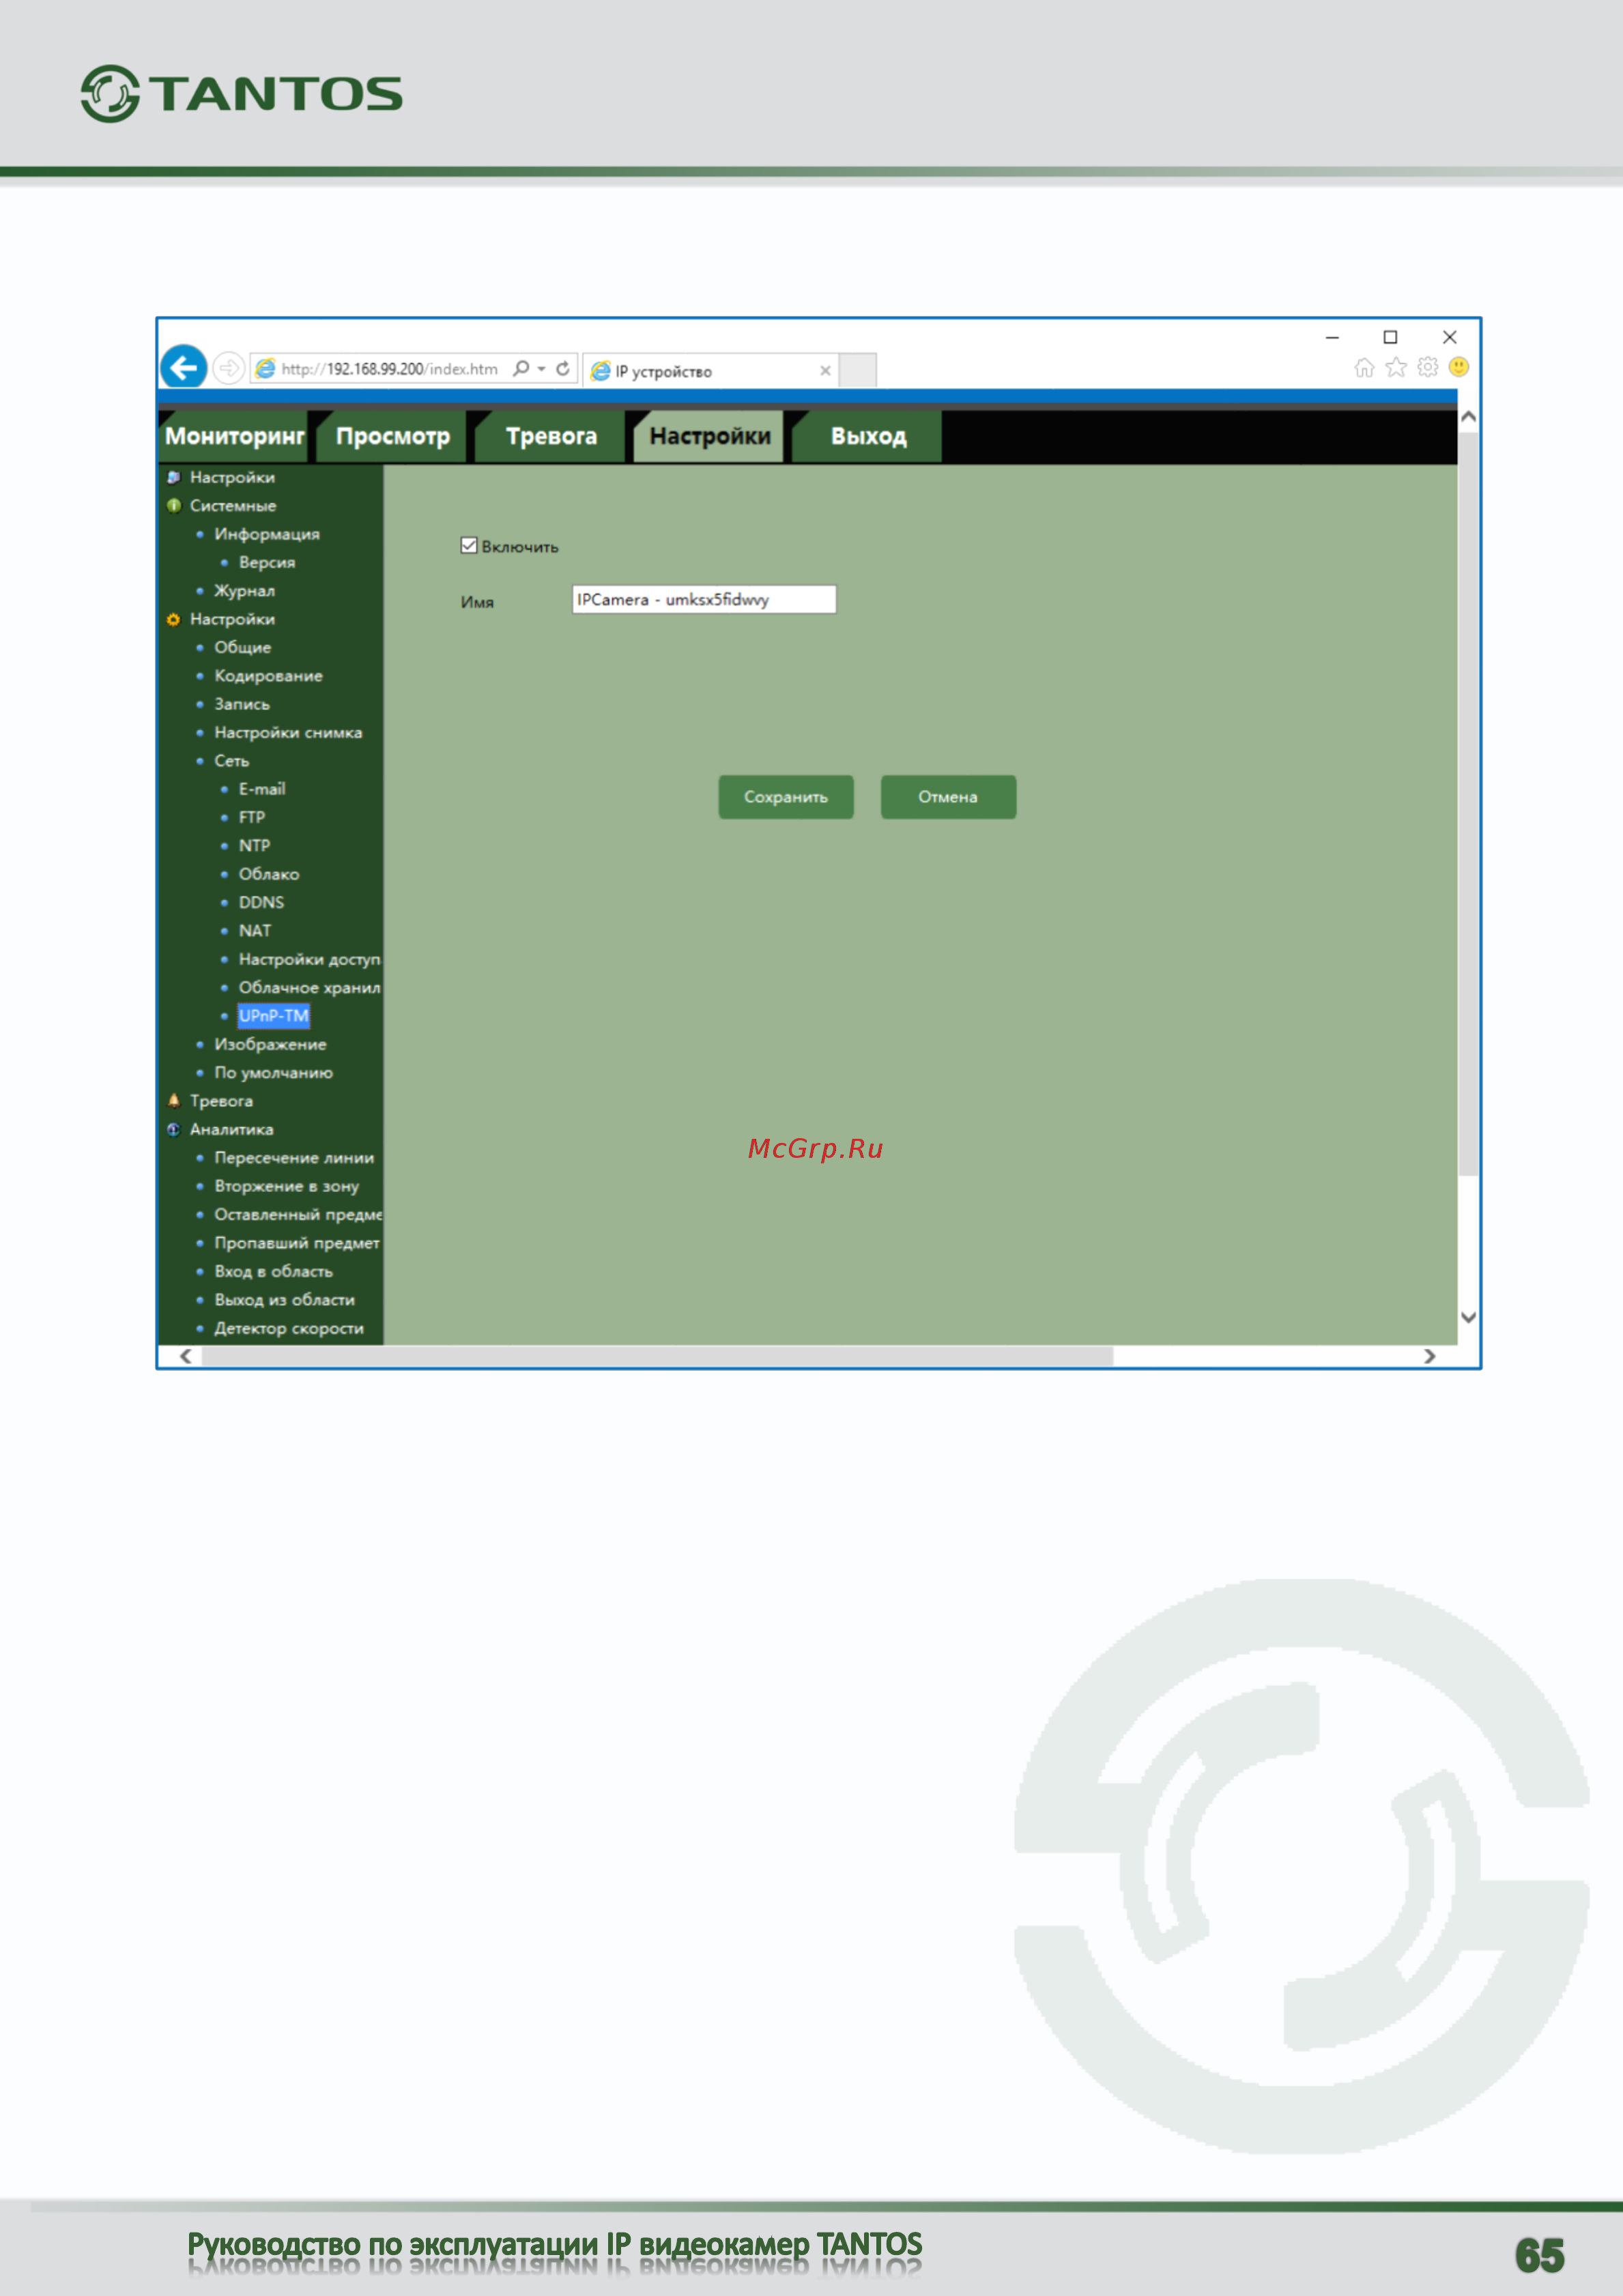Click the browser back arrow button
Viewport: 1623px width, 2296px height.
tap(184, 368)
